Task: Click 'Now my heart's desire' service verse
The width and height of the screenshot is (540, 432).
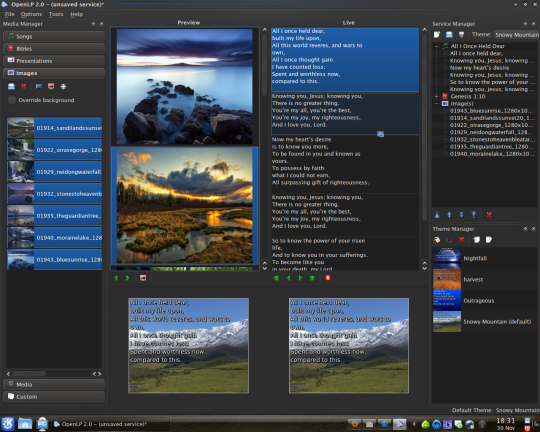Action: coord(479,68)
